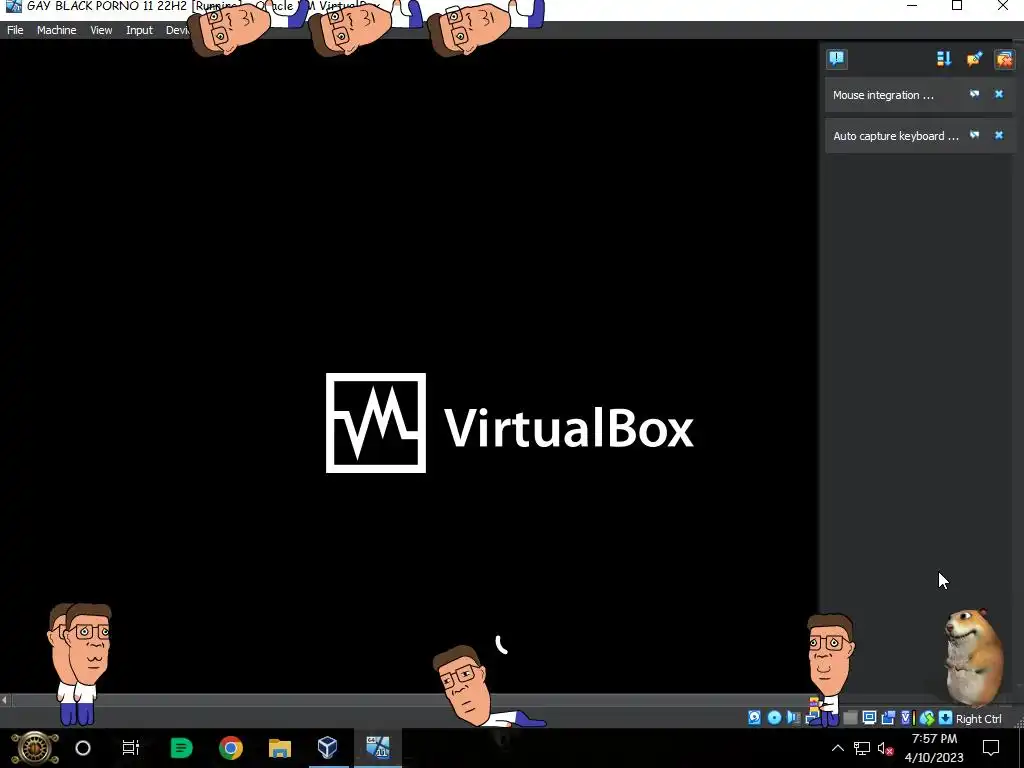Click the Right Ctrl host key label
Viewport: 1024px width, 768px height.
click(978, 718)
